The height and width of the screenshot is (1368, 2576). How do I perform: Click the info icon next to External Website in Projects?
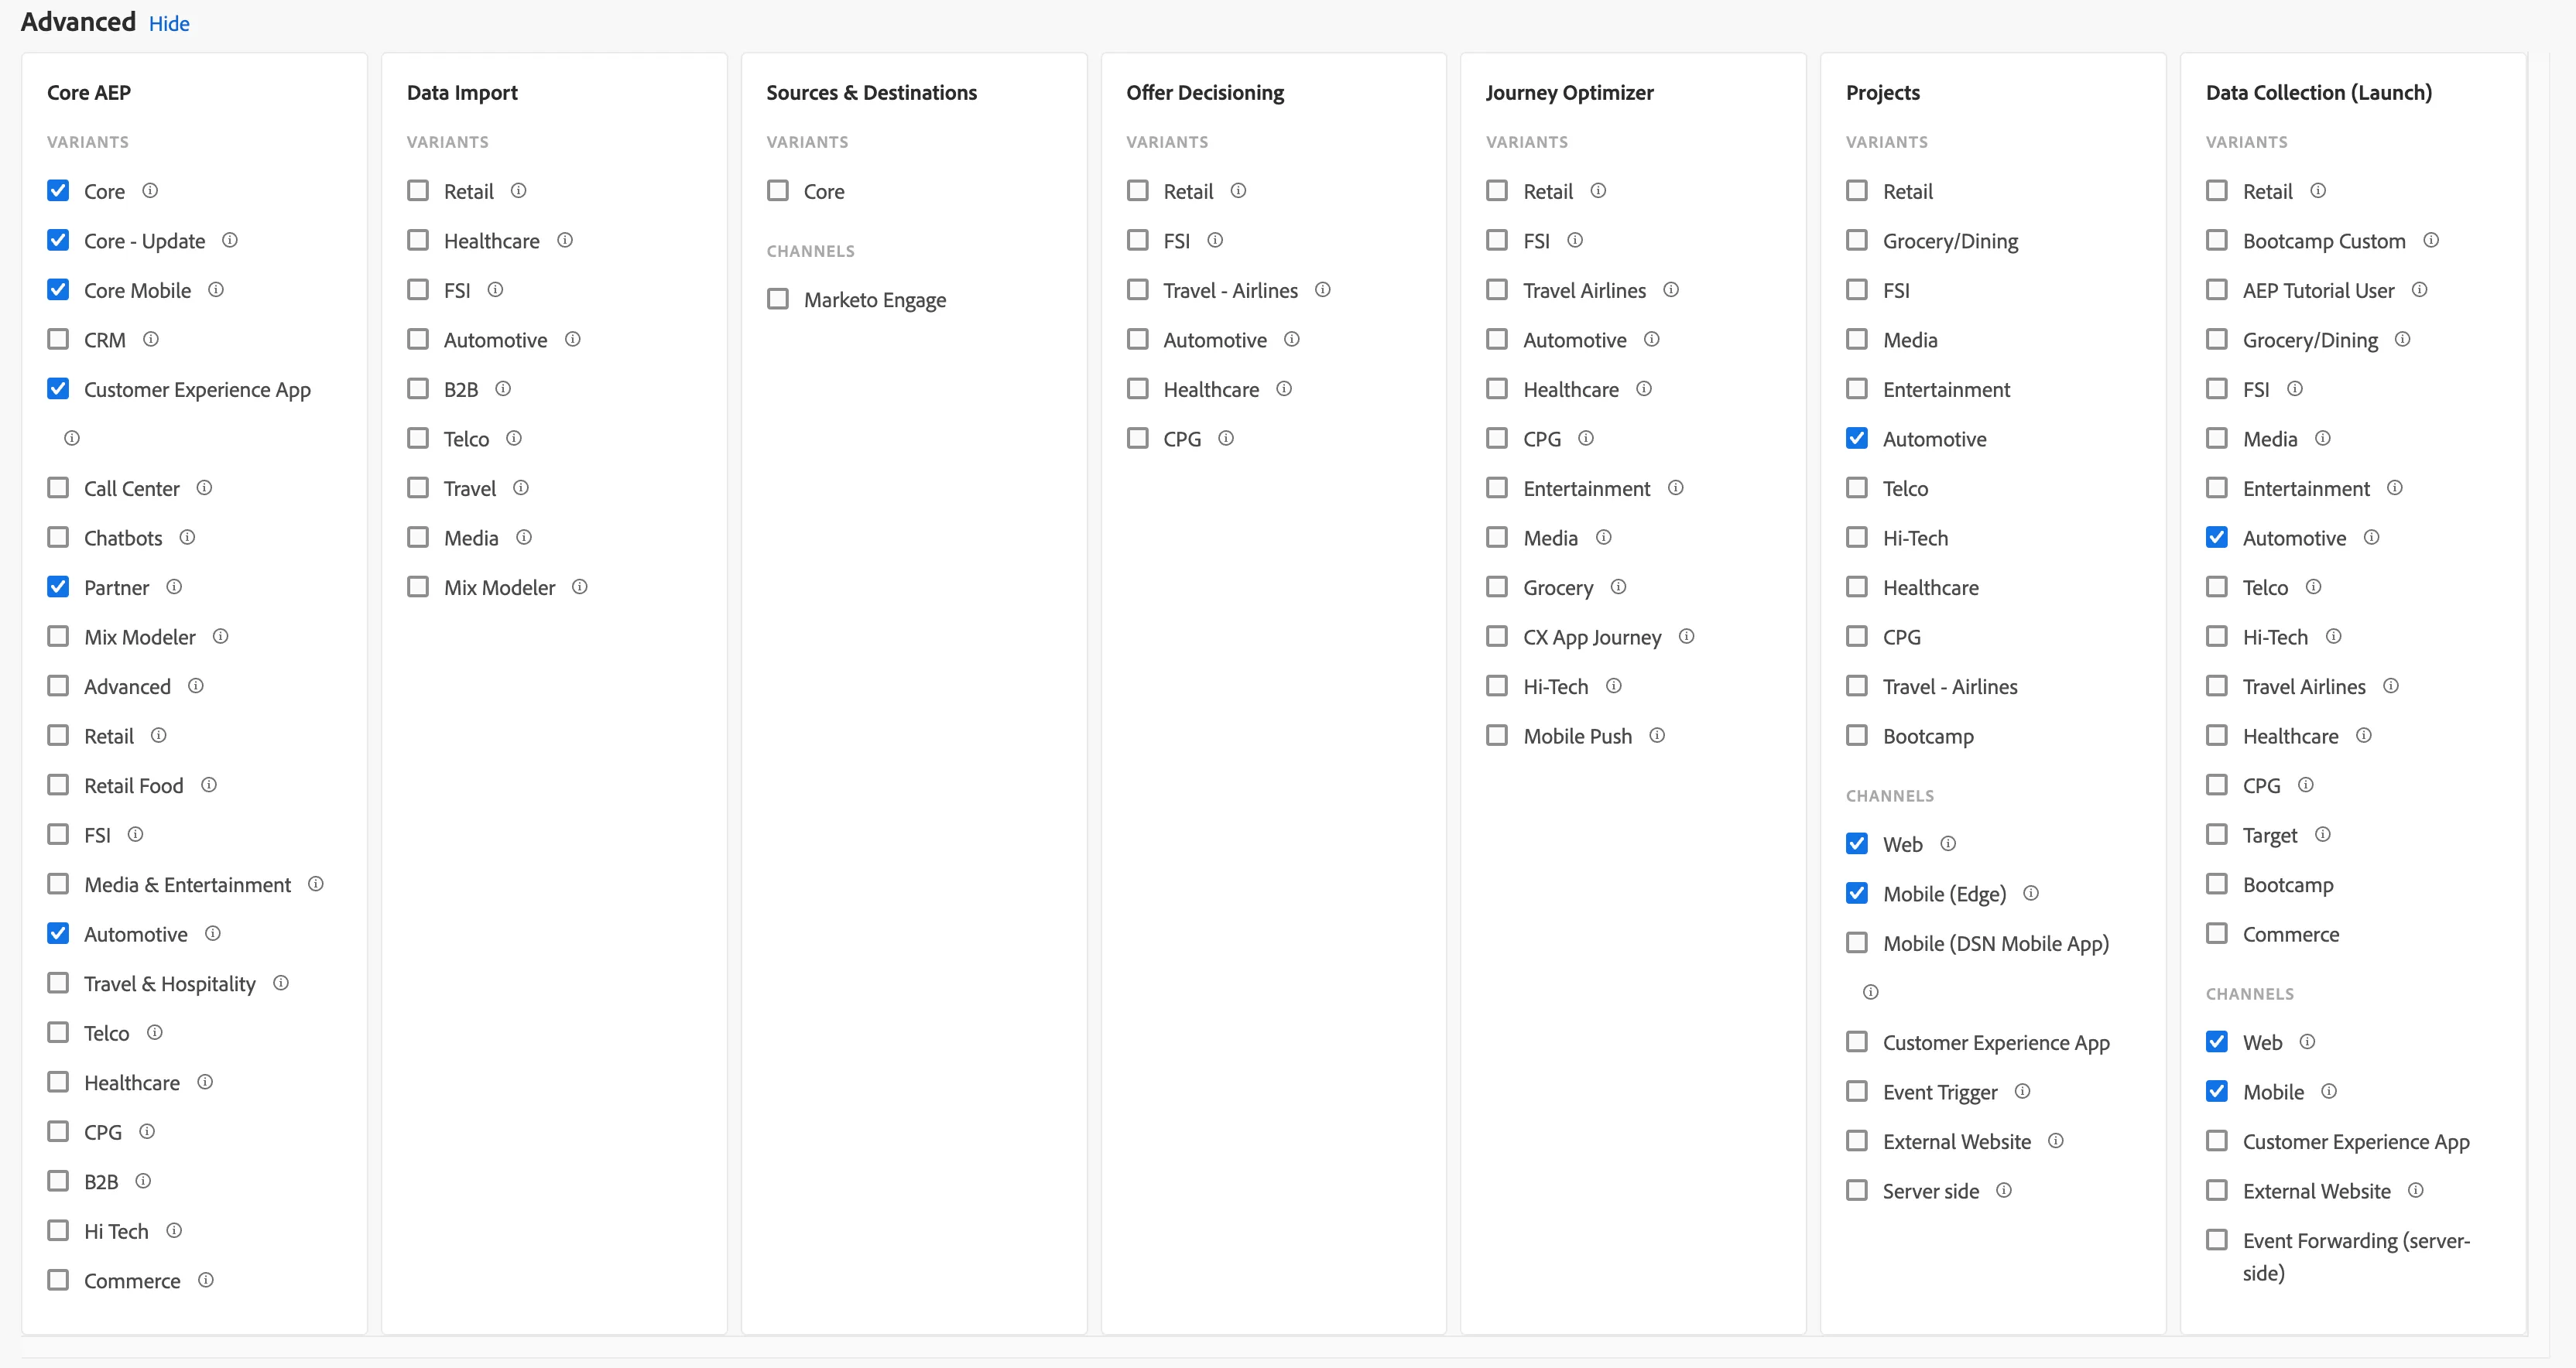click(2056, 1141)
